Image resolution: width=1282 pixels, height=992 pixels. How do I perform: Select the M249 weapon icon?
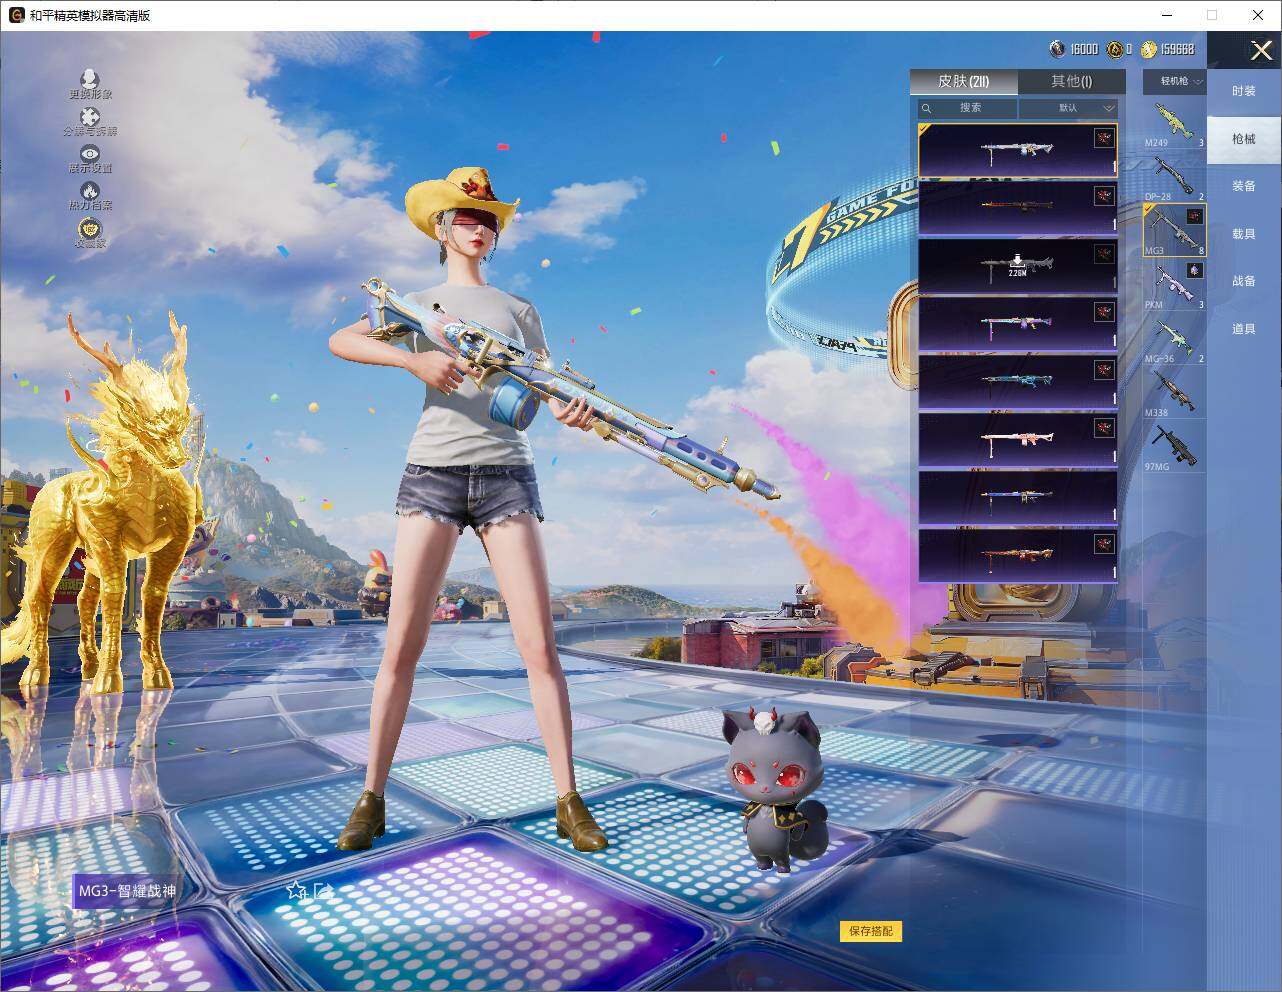click(1173, 122)
